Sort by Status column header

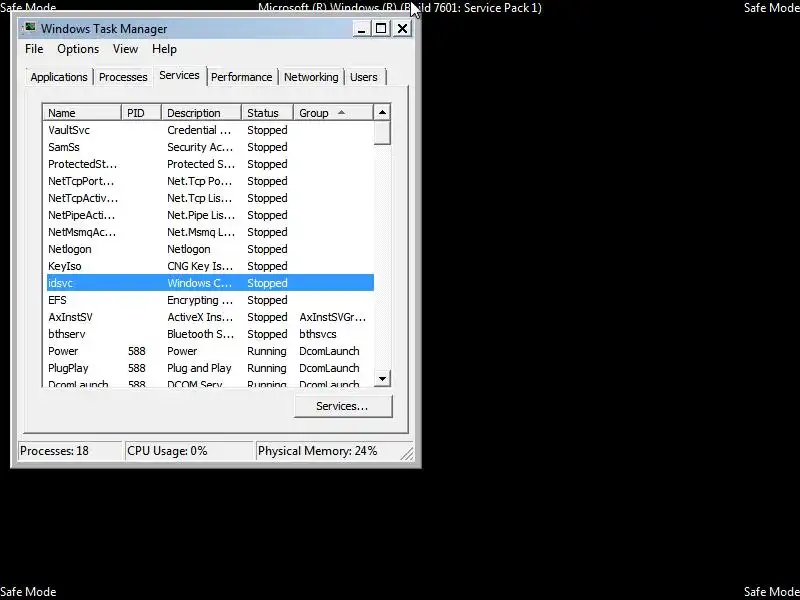pyautogui.click(x=267, y=113)
